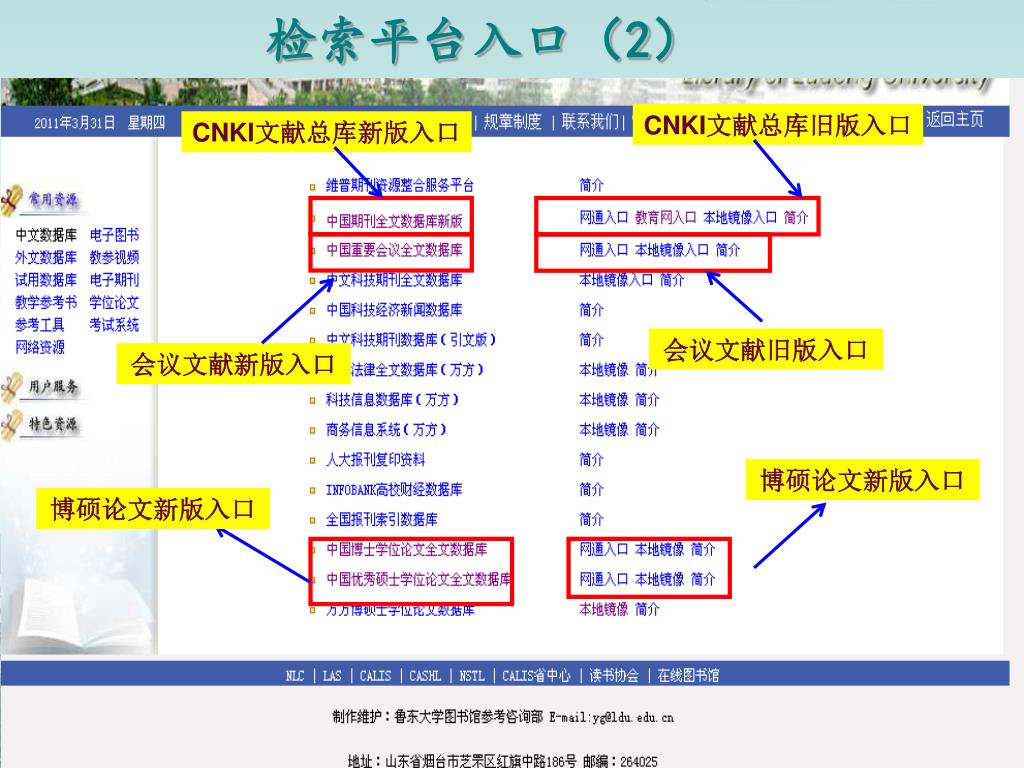Open CASHL footer link
The height and width of the screenshot is (768, 1024).
coord(424,676)
